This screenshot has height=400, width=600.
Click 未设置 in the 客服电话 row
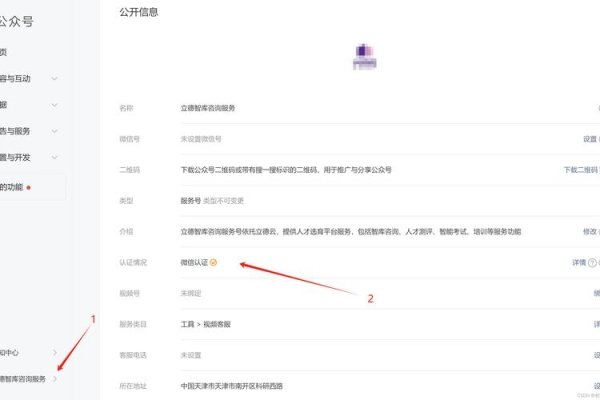tap(191, 355)
